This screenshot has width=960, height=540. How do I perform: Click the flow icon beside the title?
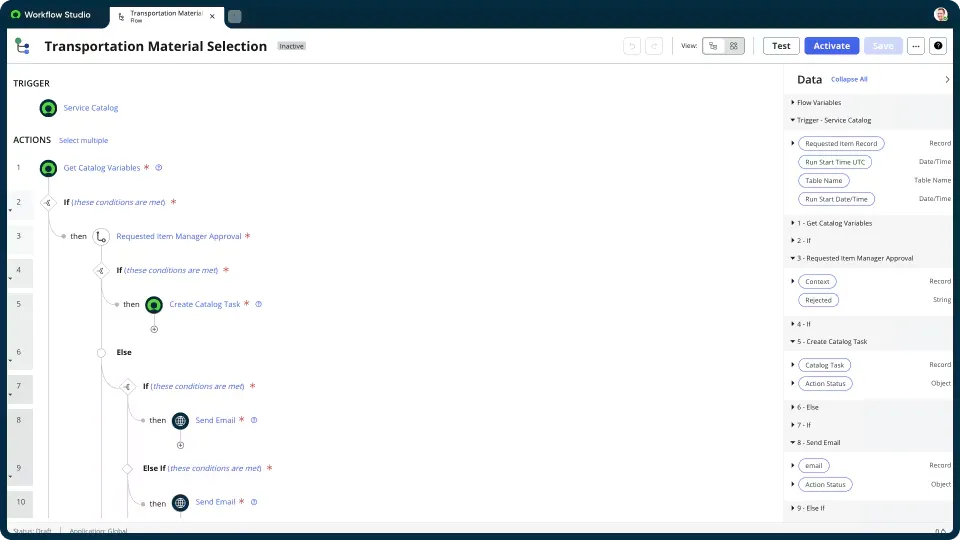tap(23, 46)
